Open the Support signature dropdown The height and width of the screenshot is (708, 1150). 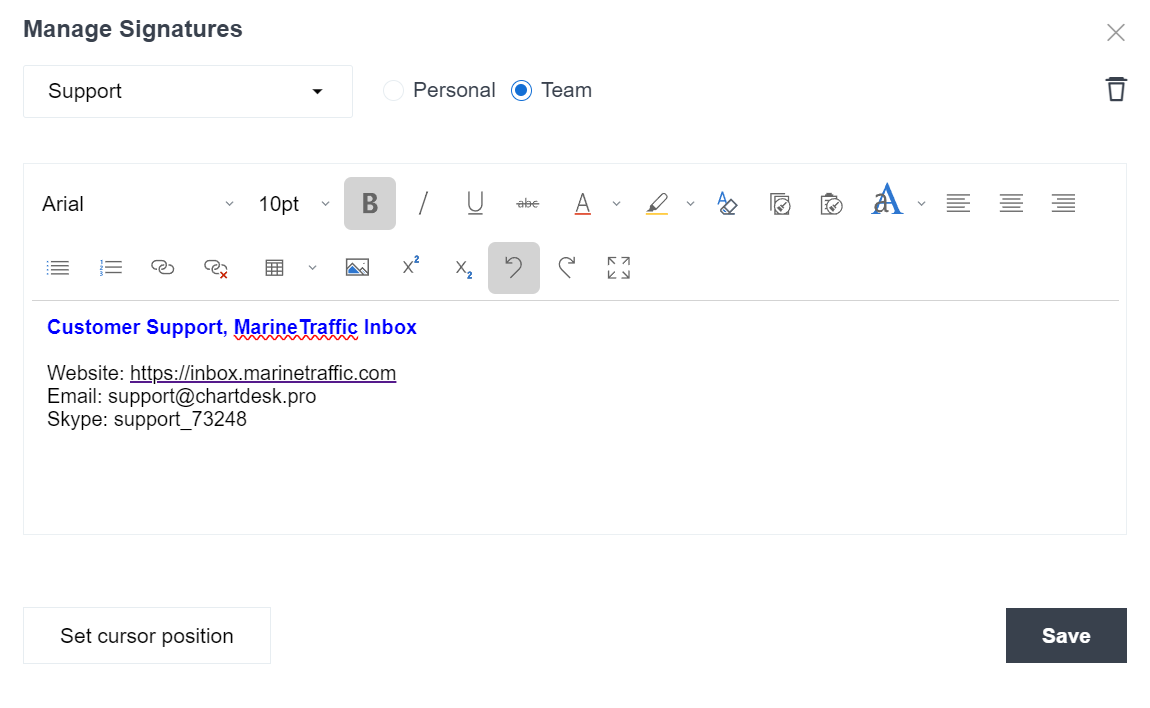click(x=188, y=92)
